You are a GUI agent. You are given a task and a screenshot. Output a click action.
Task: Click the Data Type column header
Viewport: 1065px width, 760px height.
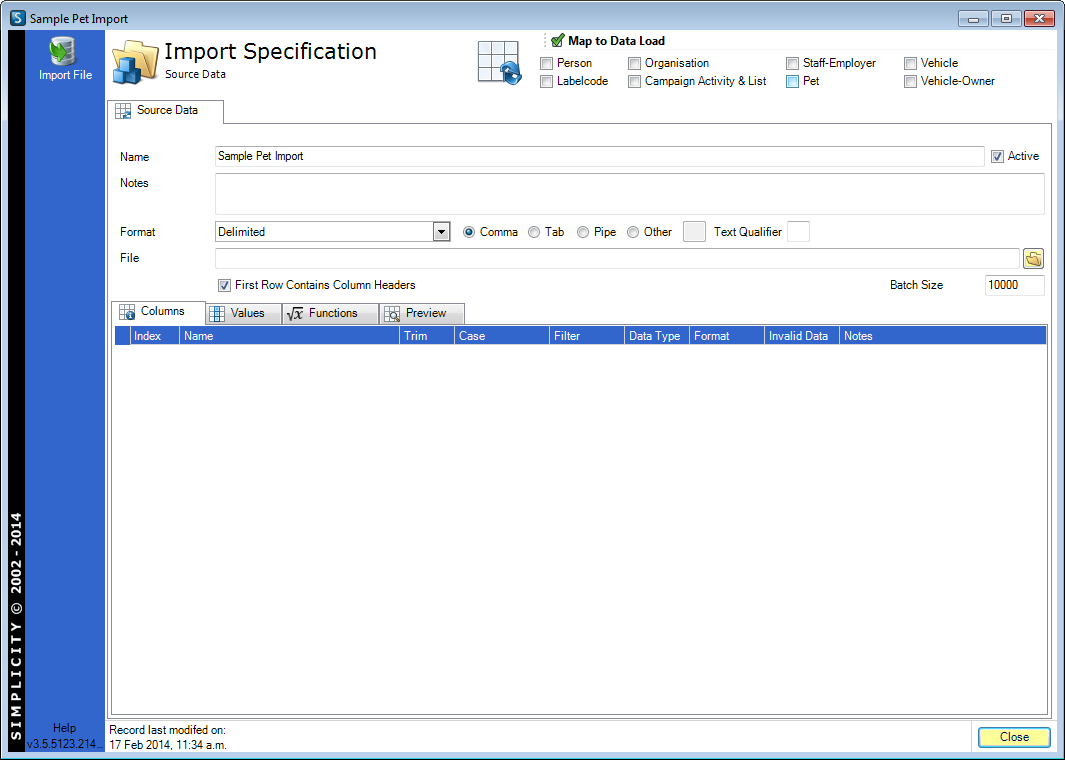click(657, 336)
